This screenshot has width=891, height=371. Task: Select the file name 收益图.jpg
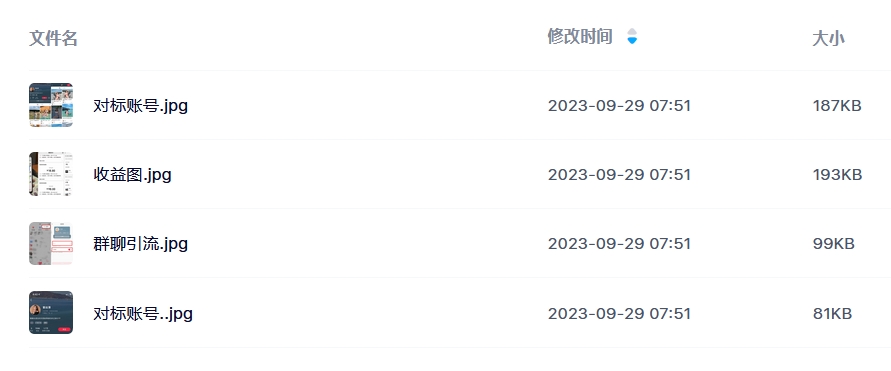pos(132,174)
